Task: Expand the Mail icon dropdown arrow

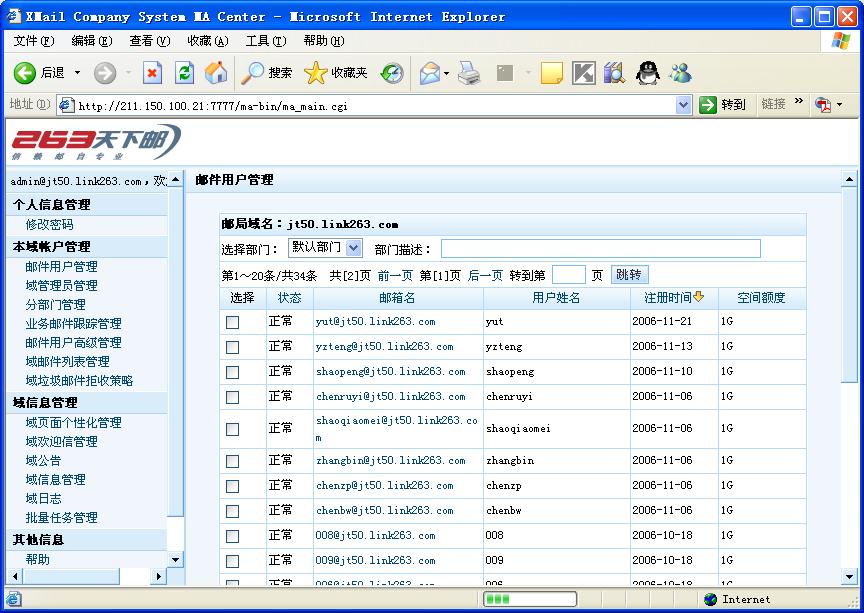Action: pos(446,73)
